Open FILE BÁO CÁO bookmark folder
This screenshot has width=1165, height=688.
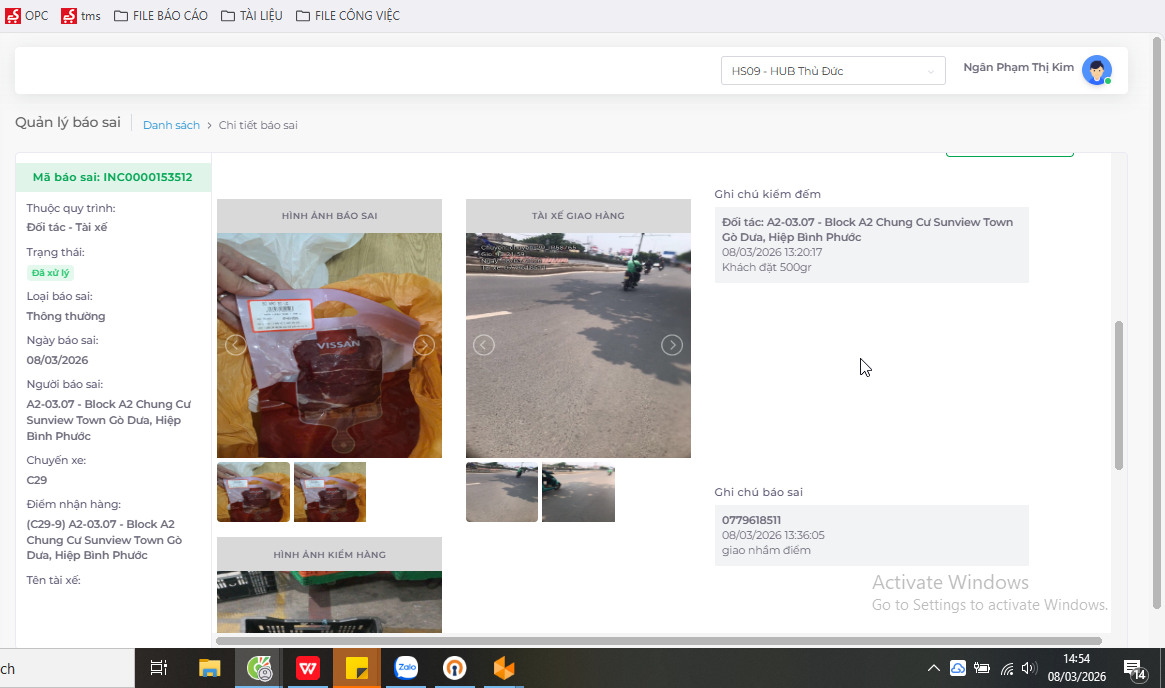coord(160,16)
